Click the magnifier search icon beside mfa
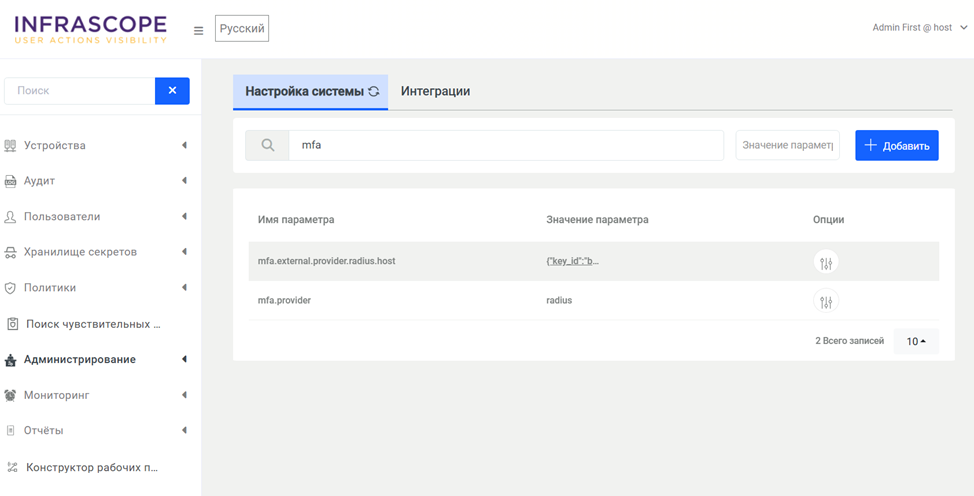The height and width of the screenshot is (496, 974). pos(267,145)
